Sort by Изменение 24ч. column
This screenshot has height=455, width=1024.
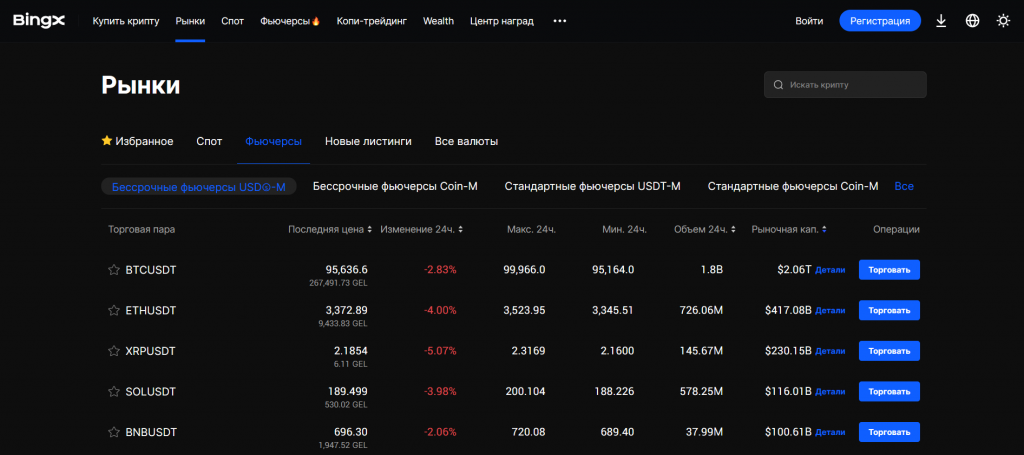pos(422,229)
